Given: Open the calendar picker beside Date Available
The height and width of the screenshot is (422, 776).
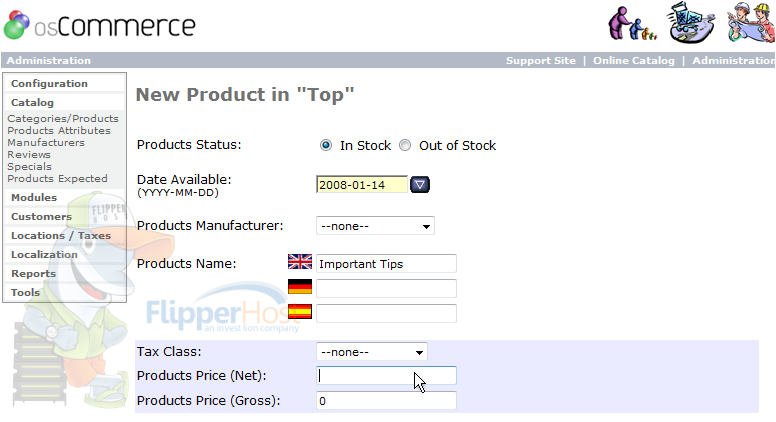Looking at the screenshot, I should click(x=420, y=185).
